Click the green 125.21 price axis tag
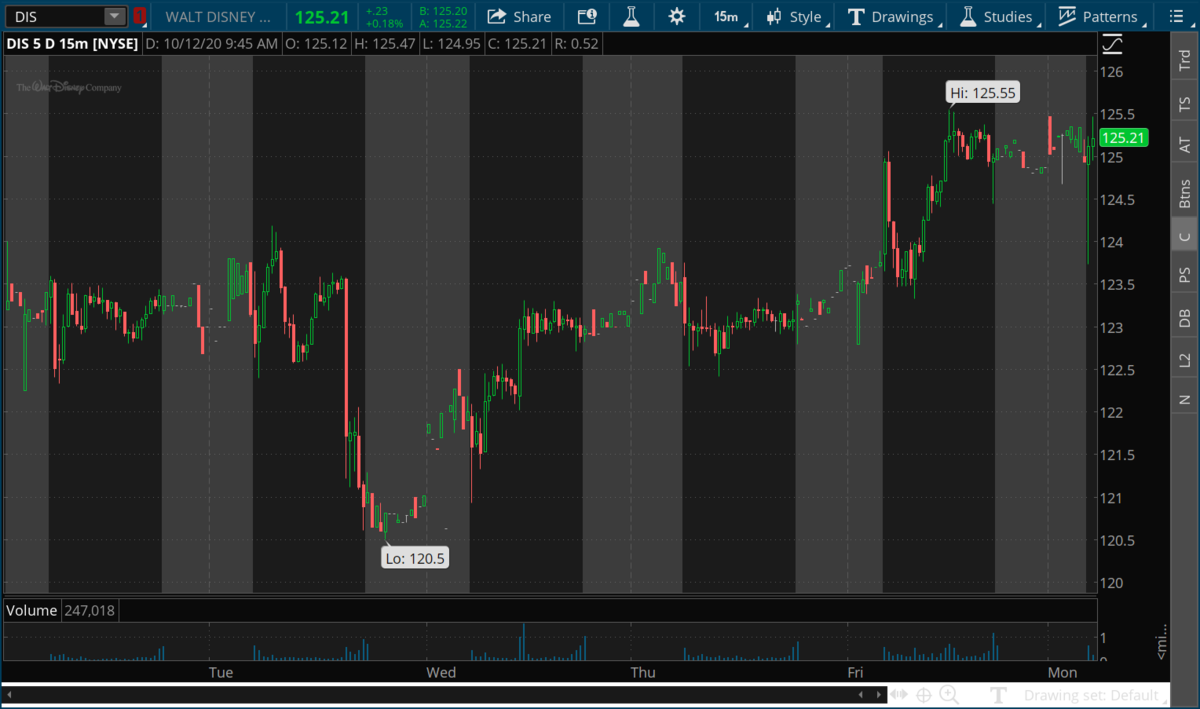 (1124, 139)
